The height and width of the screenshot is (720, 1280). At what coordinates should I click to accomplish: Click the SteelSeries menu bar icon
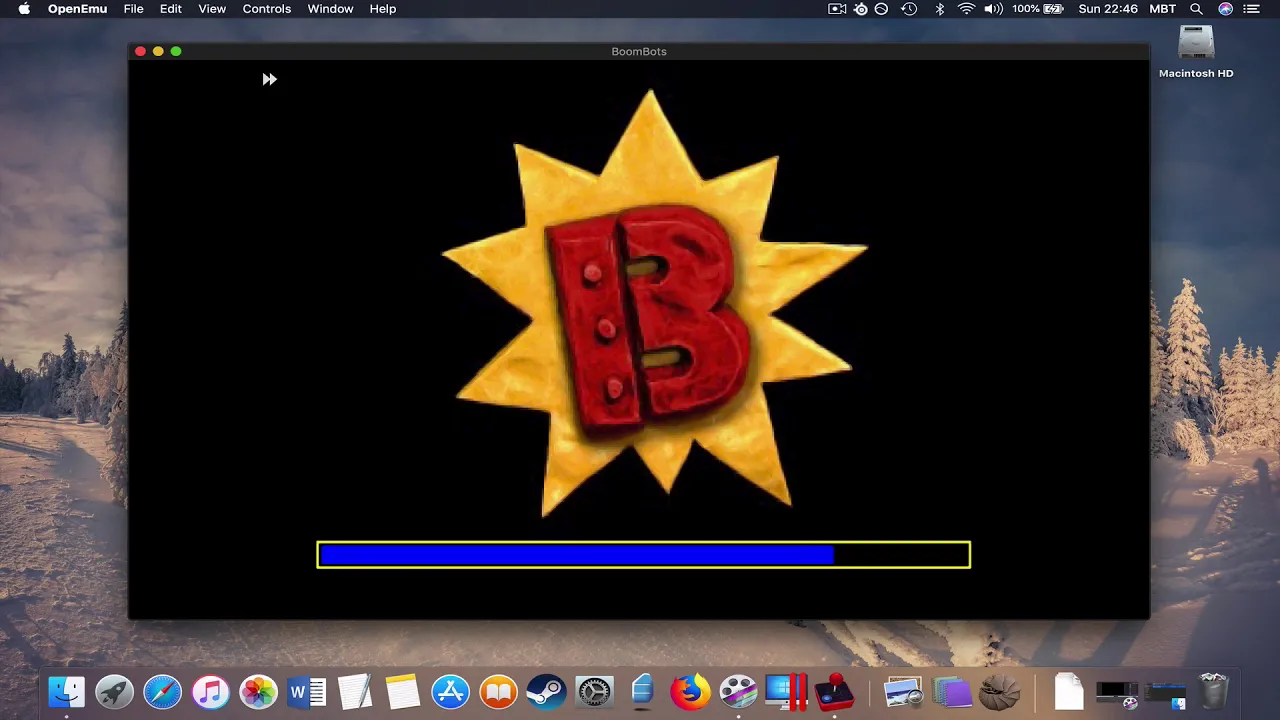[861, 9]
